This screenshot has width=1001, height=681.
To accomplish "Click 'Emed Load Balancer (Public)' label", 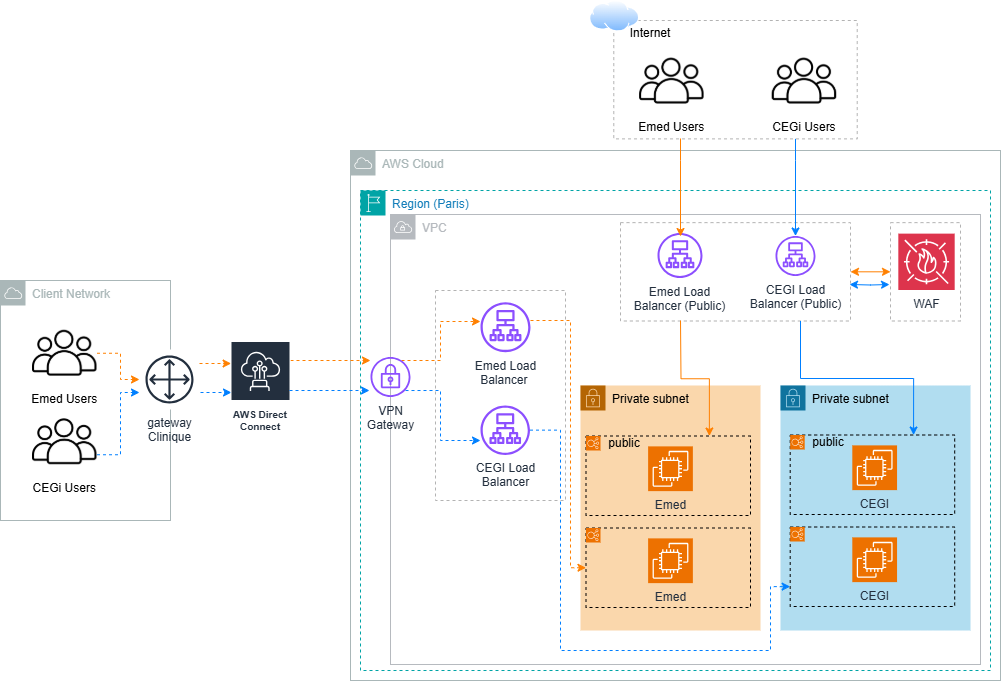I will pyautogui.click(x=680, y=298).
